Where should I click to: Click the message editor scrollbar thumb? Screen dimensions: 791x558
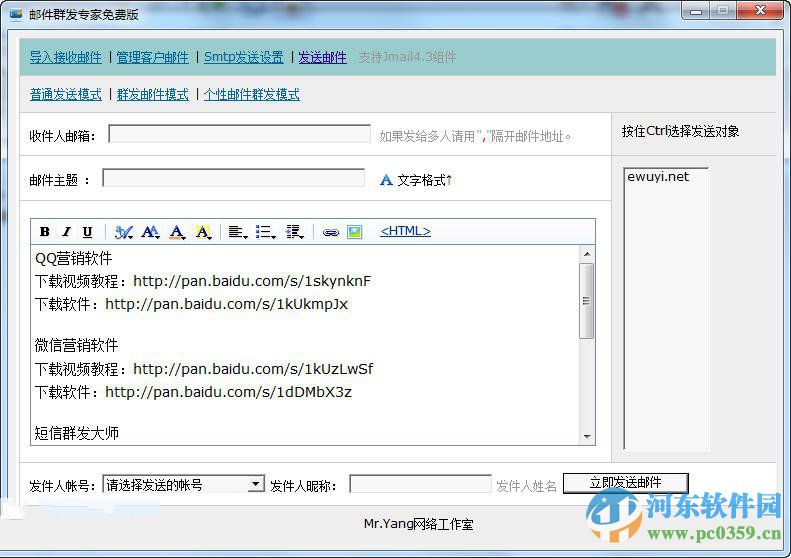click(x=587, y=301)
